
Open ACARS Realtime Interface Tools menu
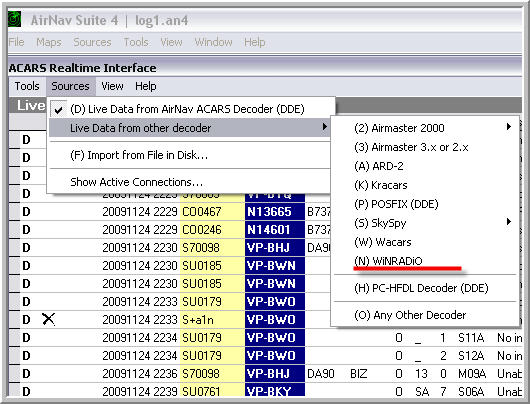point(27,86)
